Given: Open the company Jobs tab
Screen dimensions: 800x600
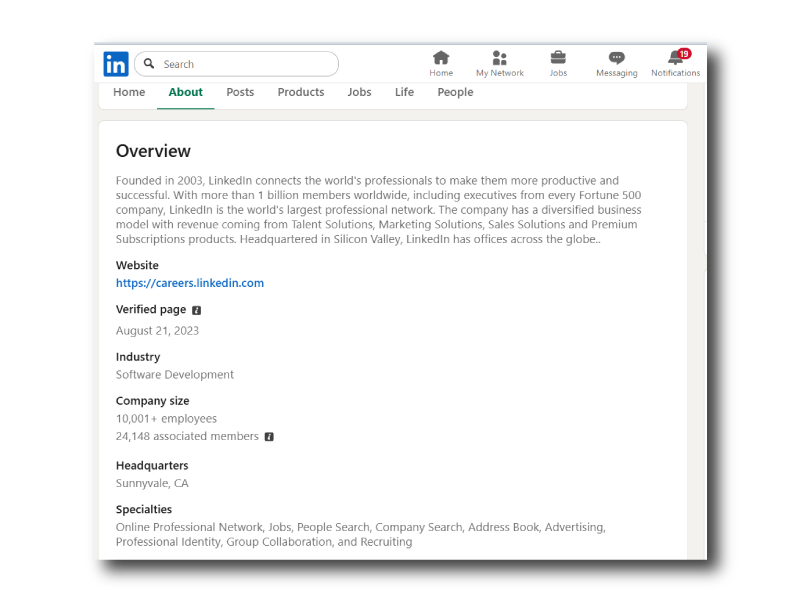Looking at the screenshot, I should (360, 92).
